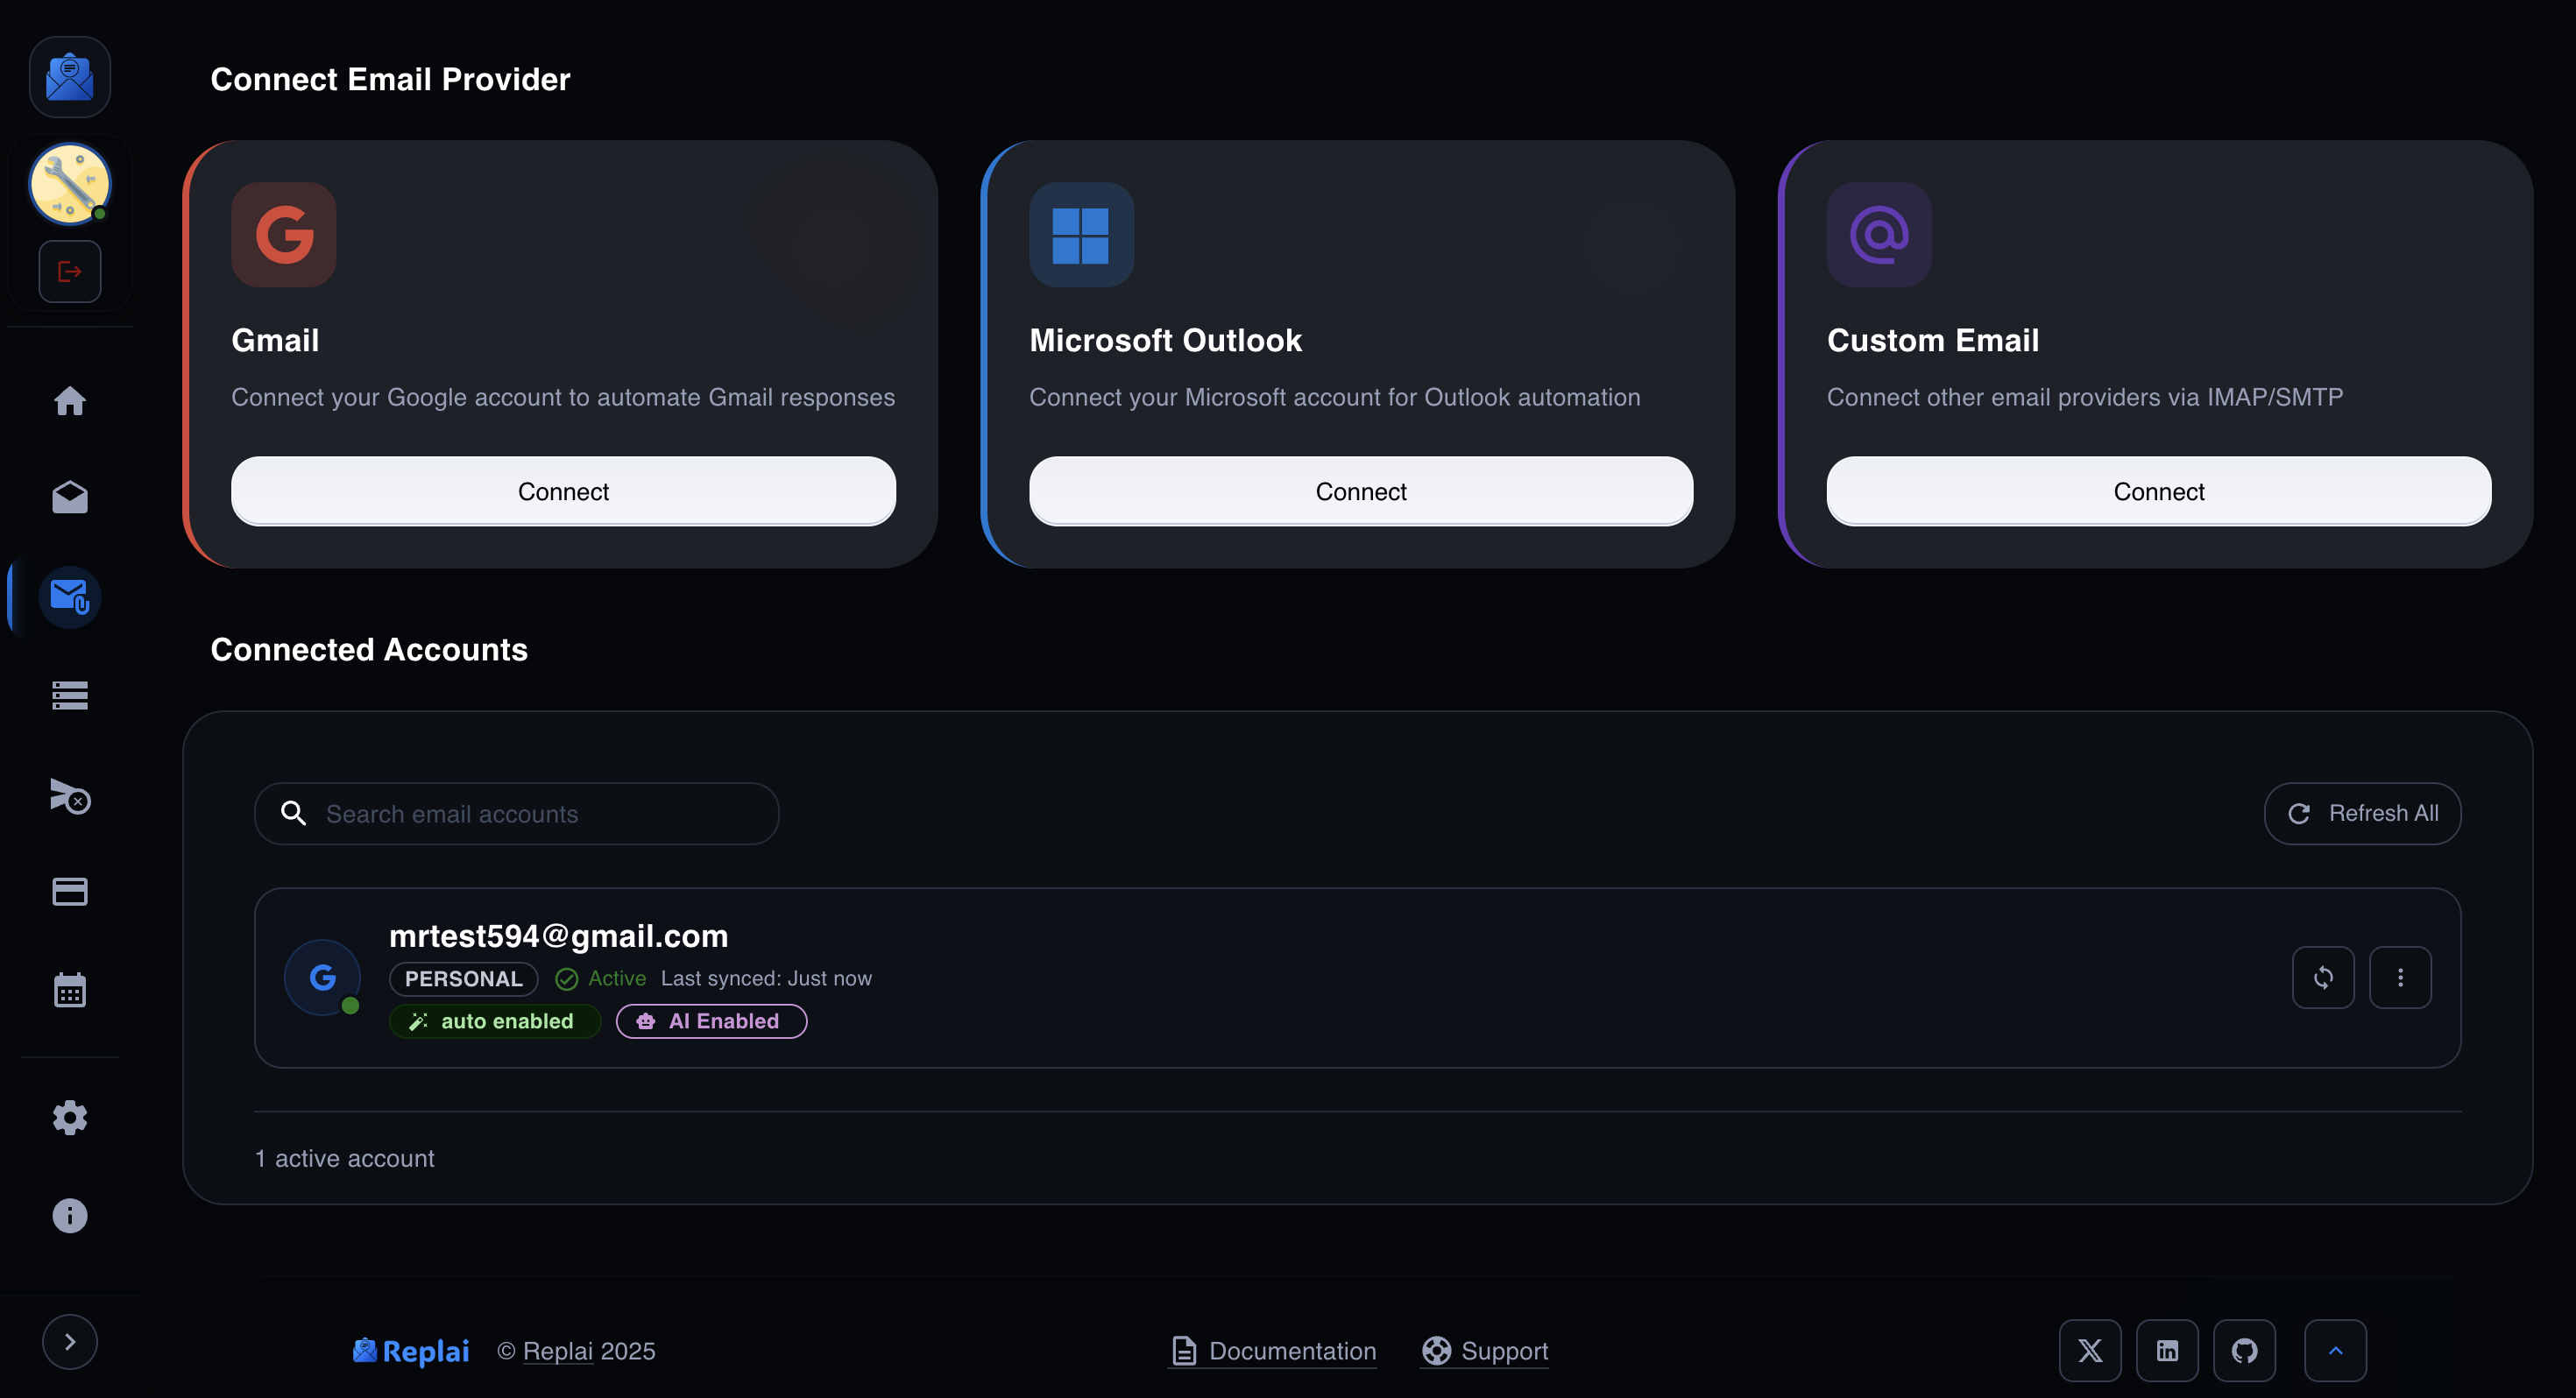Open the user profile avatar
2576x1398 pixels.
pyautogui.click(x=69, y=184)
